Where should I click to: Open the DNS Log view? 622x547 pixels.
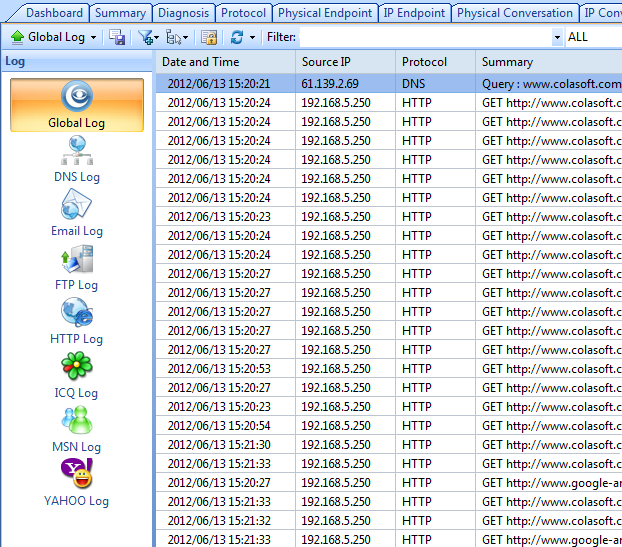[x=77, y=160]
